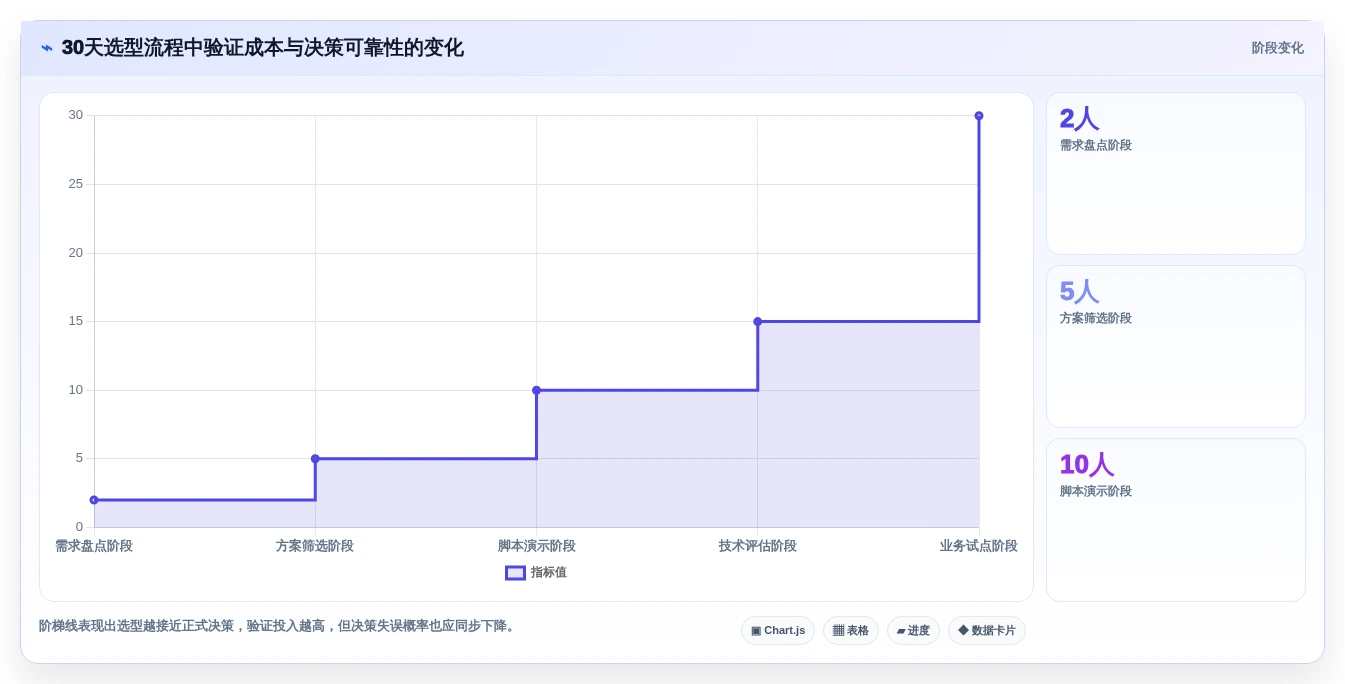
Task: Select the 进度 tag
Action: tap(913, 631)
